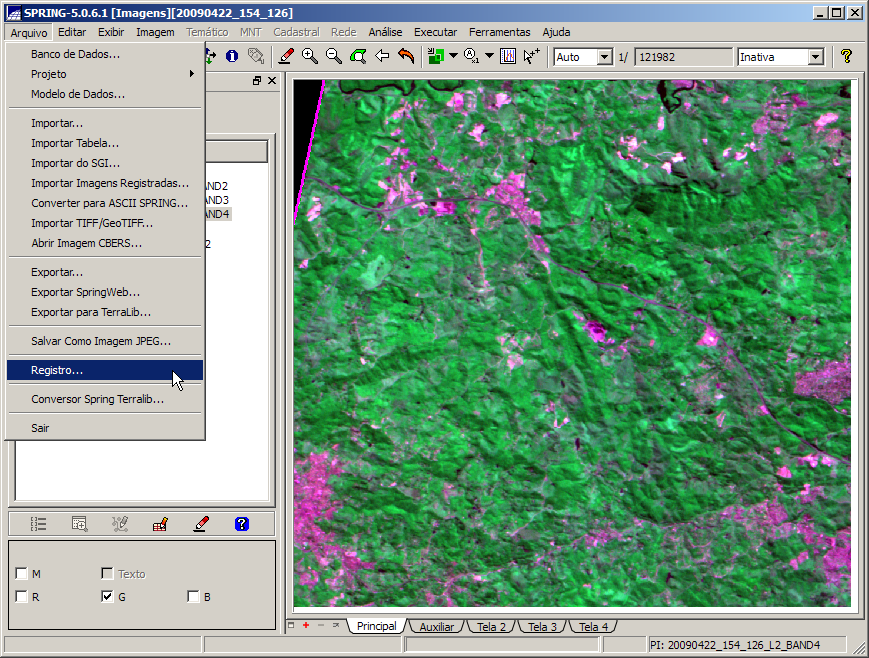Click the red eraser draw icon in toolbar
The image size is (869, 658).
pos(286,57)
